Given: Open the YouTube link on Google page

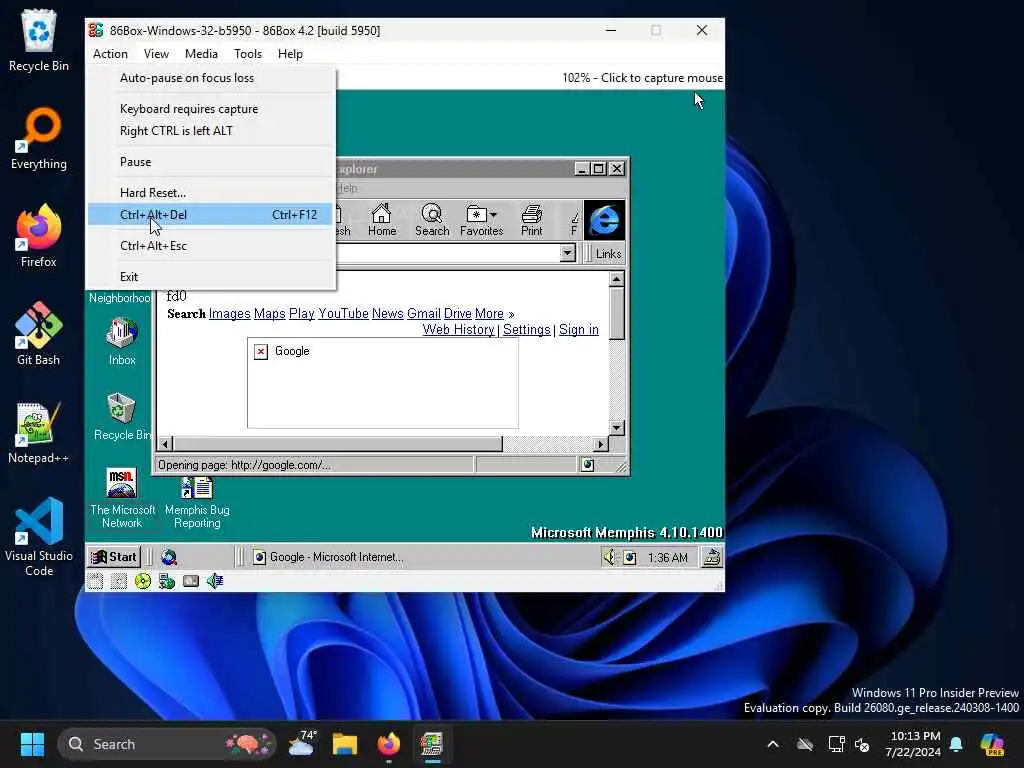Looking at the screenshot, I should [x=344, y=313].
